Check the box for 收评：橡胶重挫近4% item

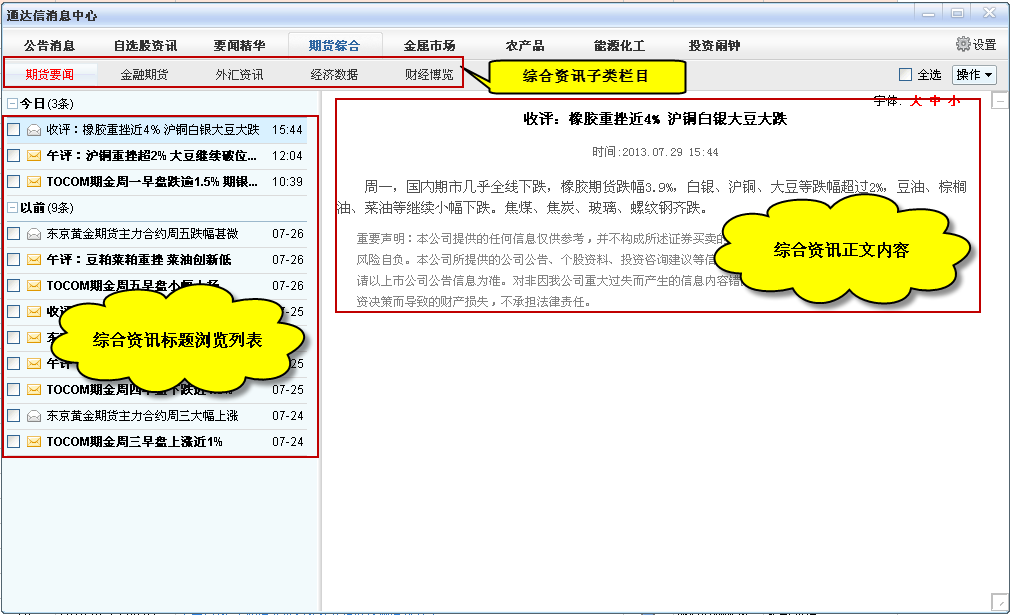13,130
